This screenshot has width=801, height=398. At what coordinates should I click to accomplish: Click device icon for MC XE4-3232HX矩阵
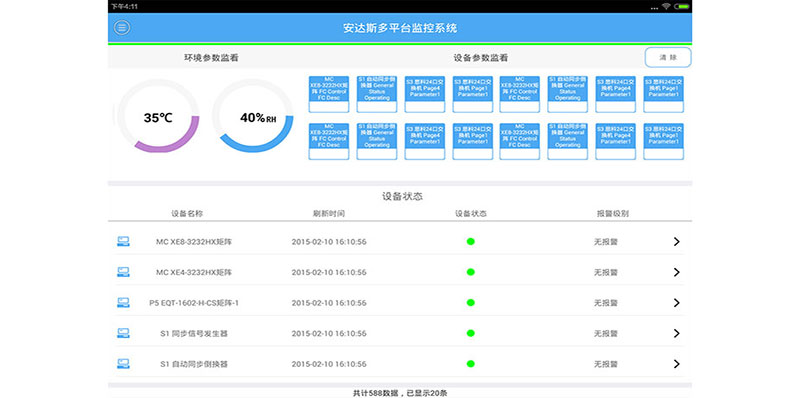(123, 272)
